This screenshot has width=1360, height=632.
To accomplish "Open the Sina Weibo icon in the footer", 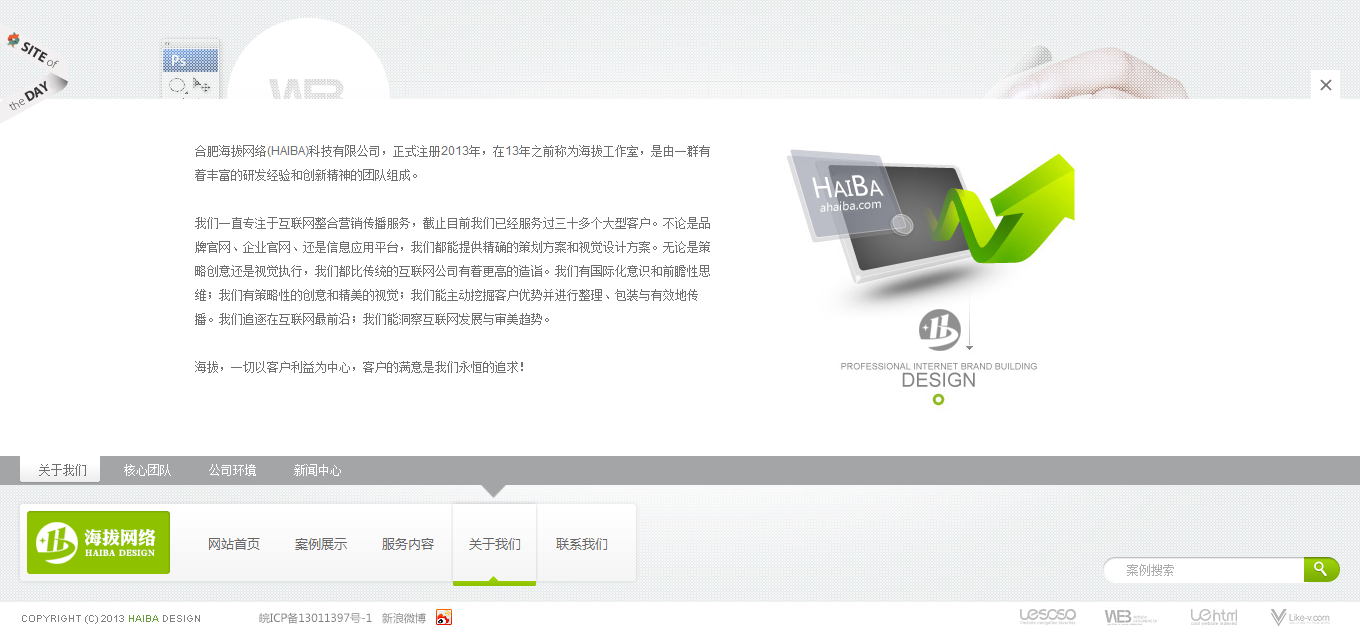I will 444,618.
